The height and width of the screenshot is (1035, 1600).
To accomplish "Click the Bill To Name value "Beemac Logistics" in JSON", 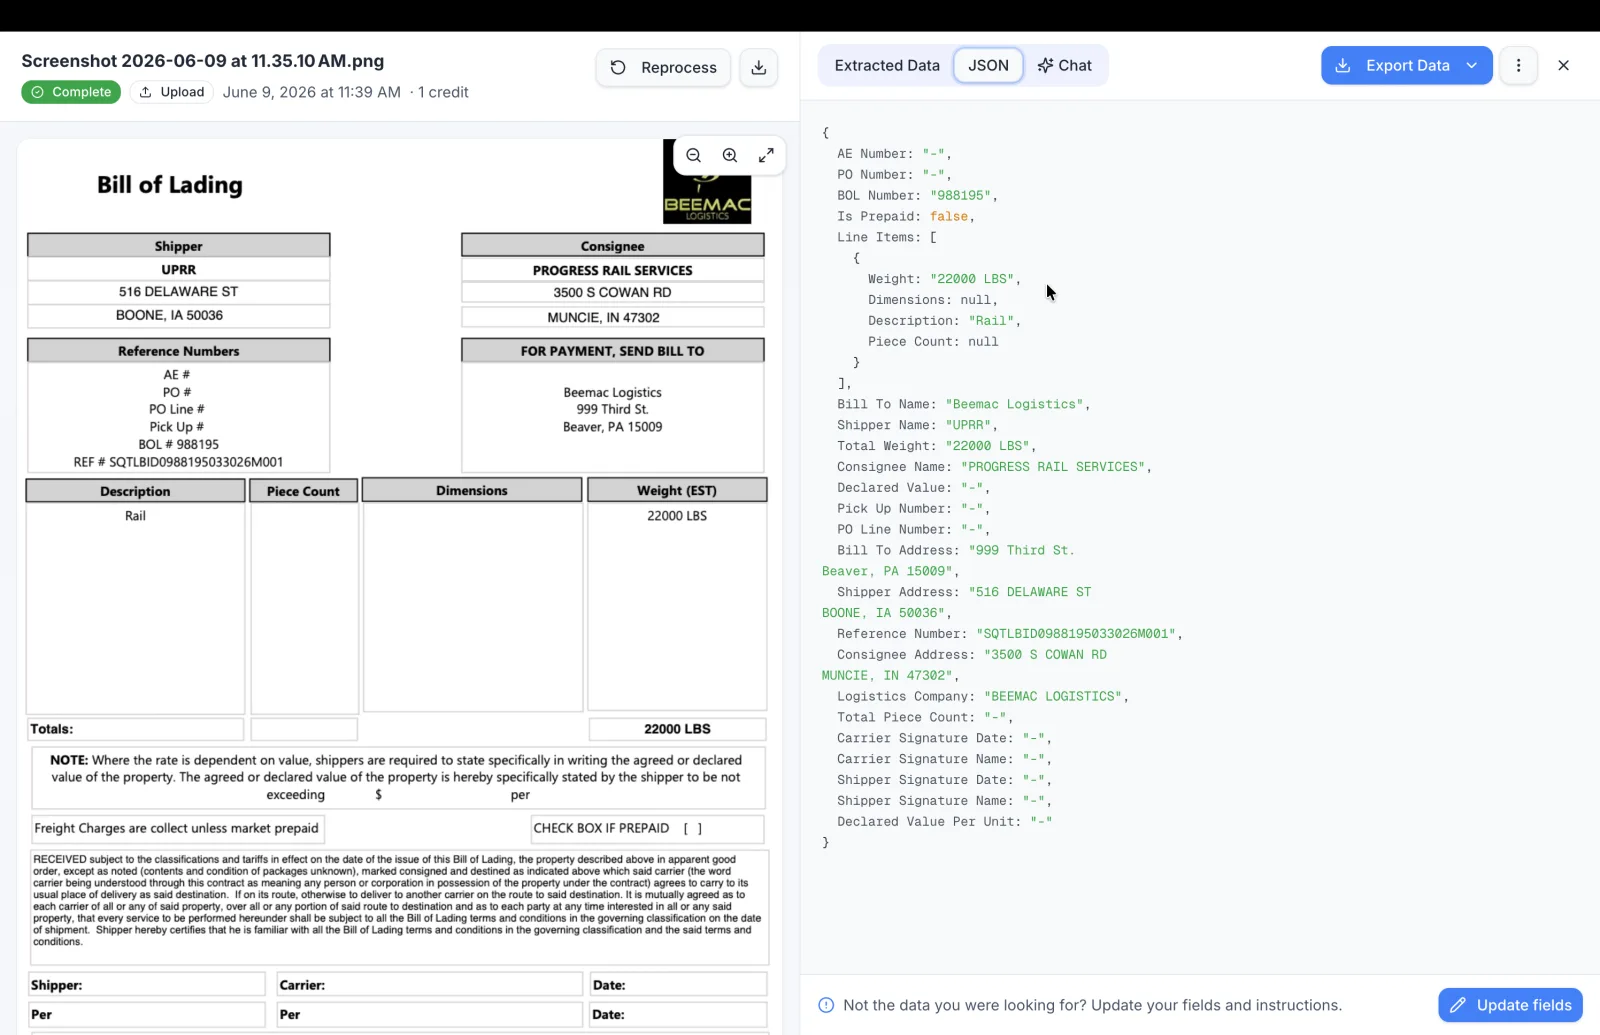I will click(x=1015, y=404).
